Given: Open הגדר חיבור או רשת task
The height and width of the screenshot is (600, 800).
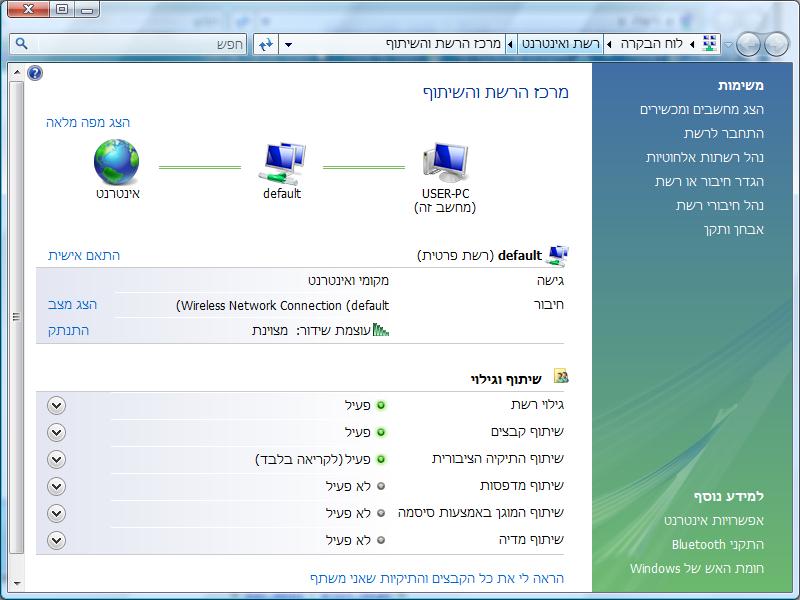Looking at the screenshot, I should pyautogui.click(x=709, y=181).
